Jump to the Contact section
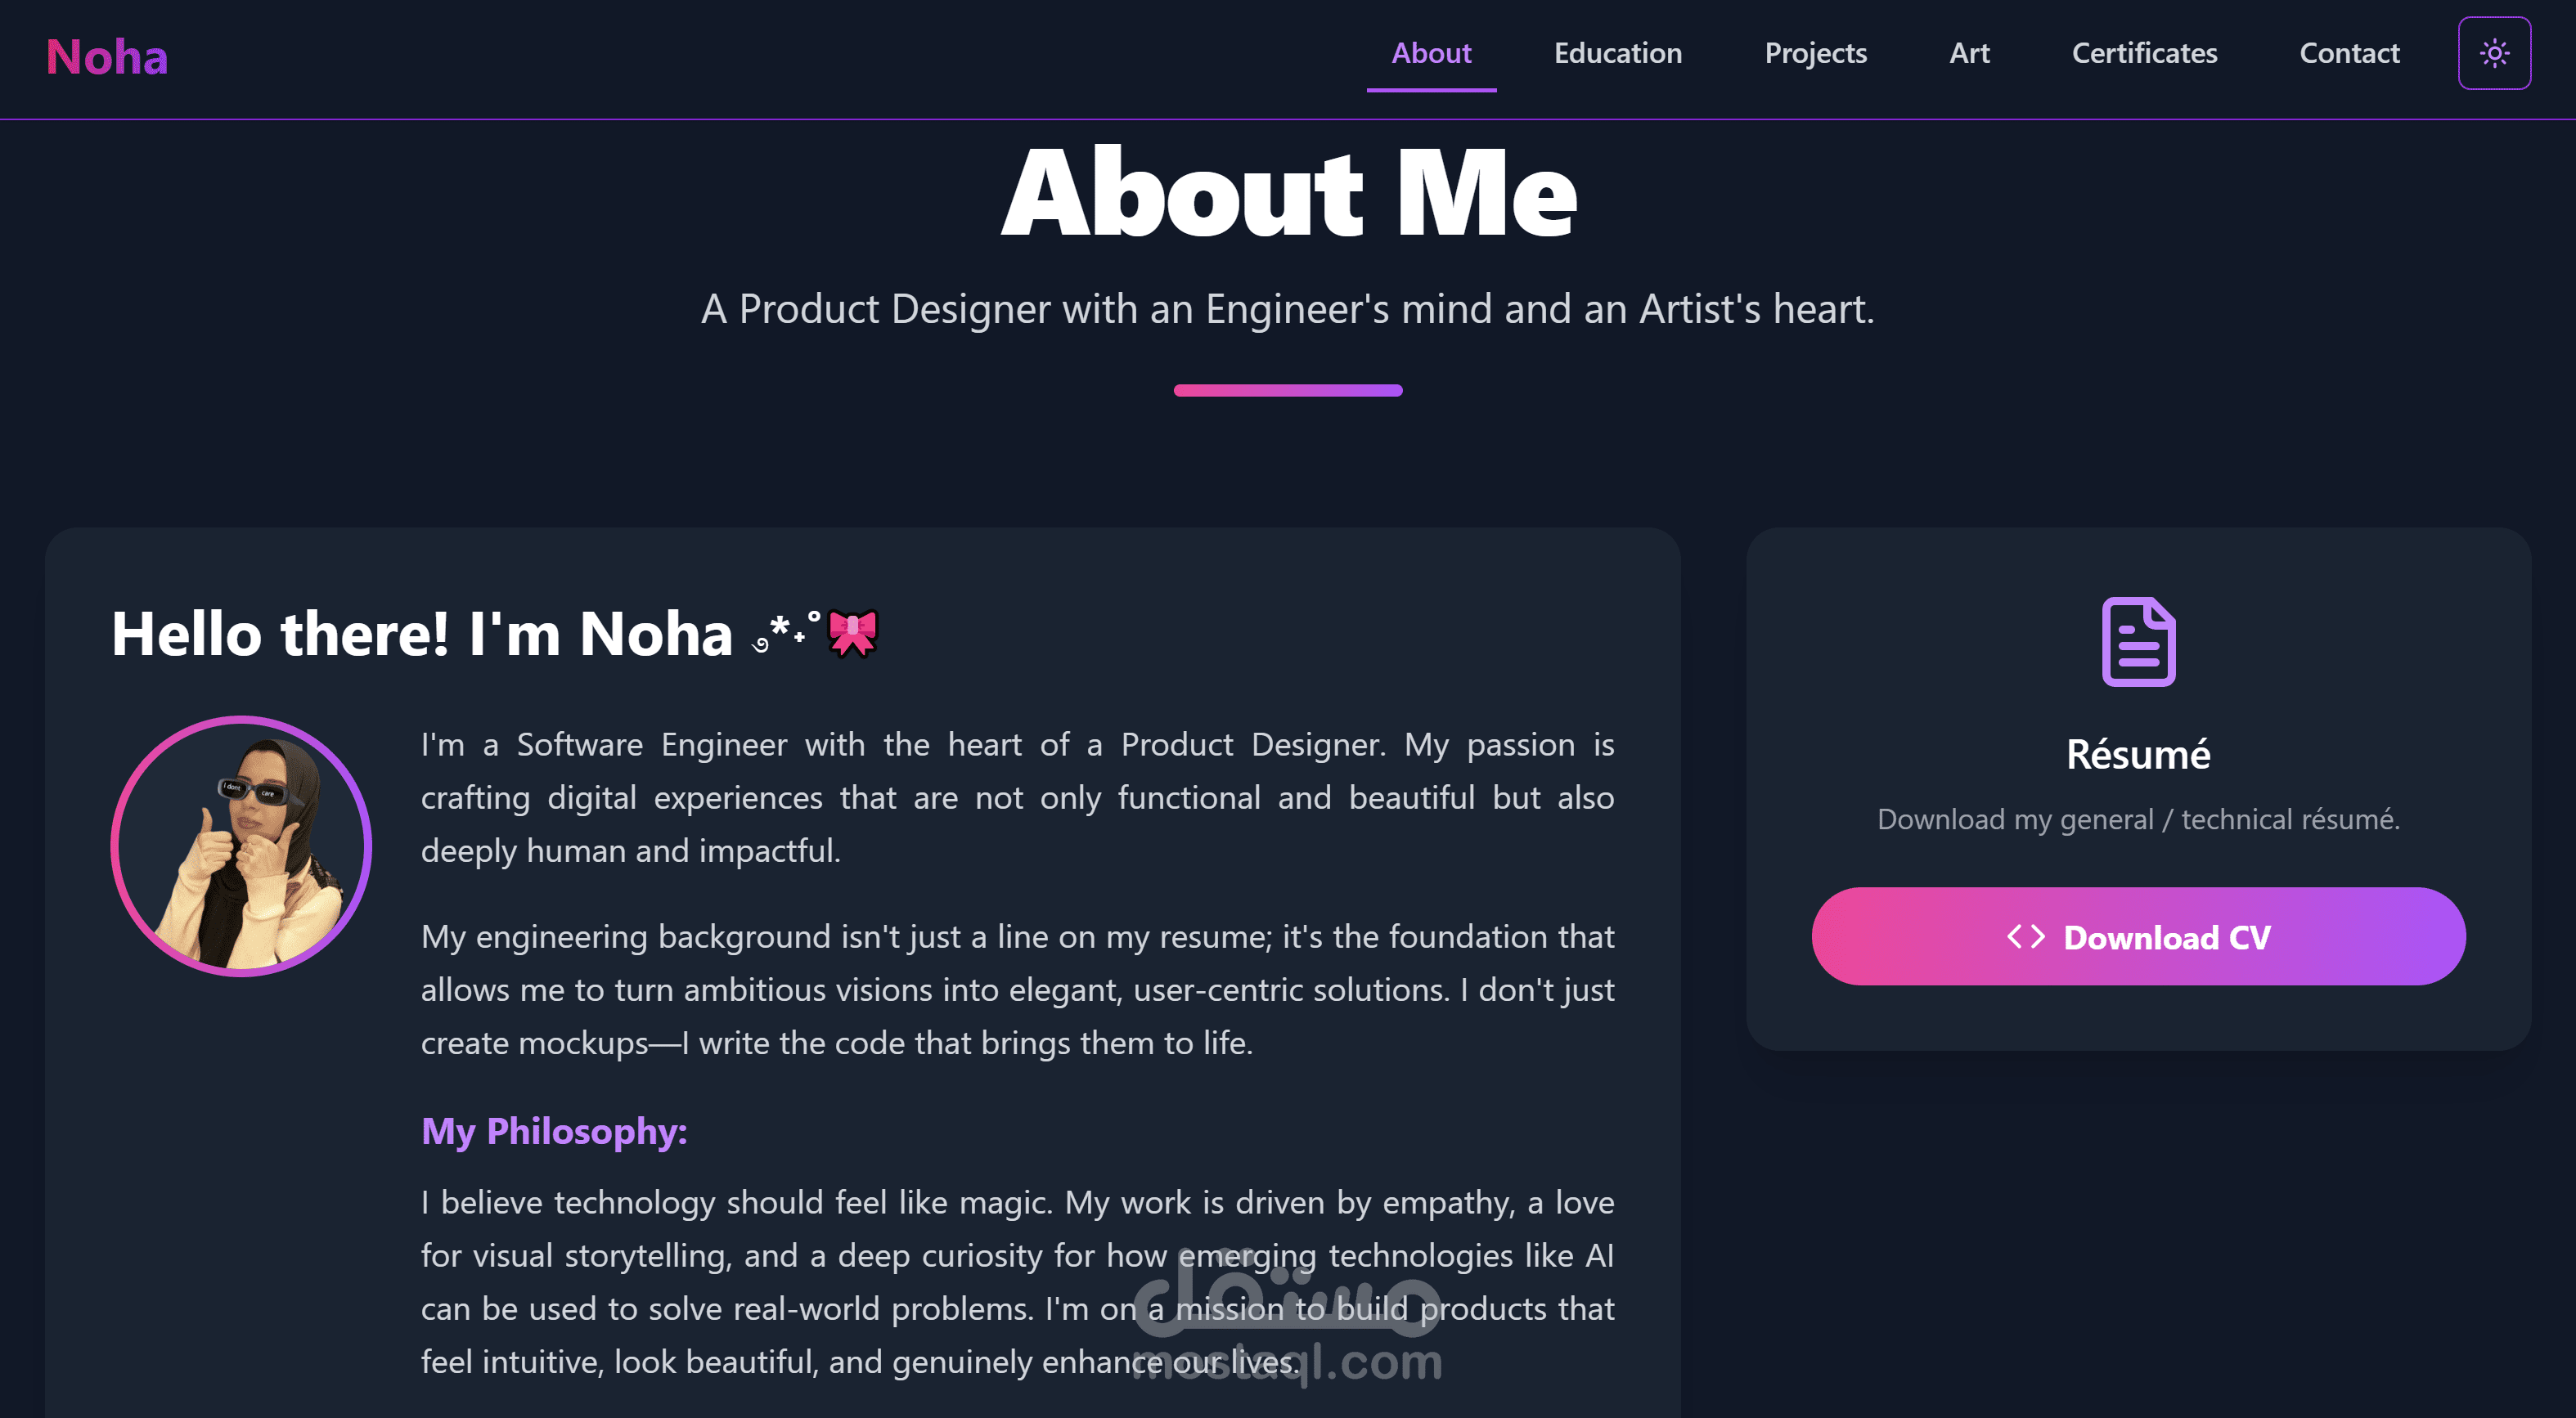 tap(2349, 53)
